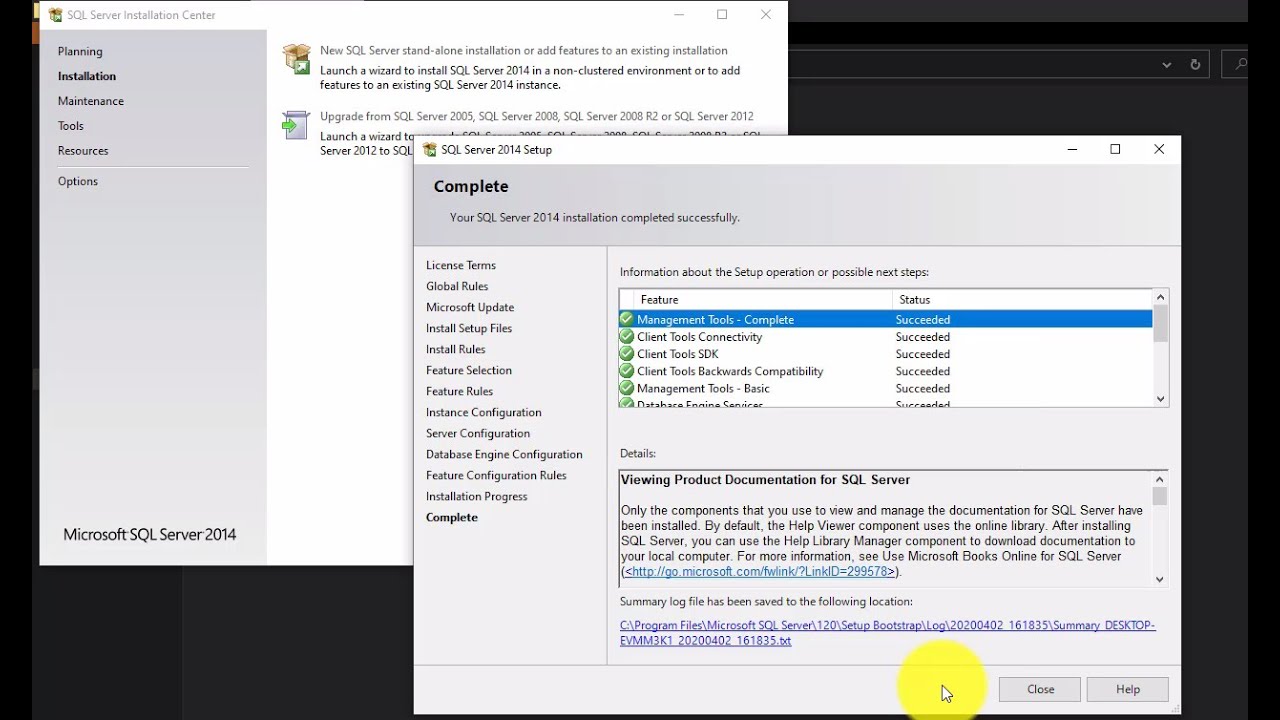Click the feature list scrollbar thumb
The width and height of the screenshot is (1280, 720).
[1161, 324]
